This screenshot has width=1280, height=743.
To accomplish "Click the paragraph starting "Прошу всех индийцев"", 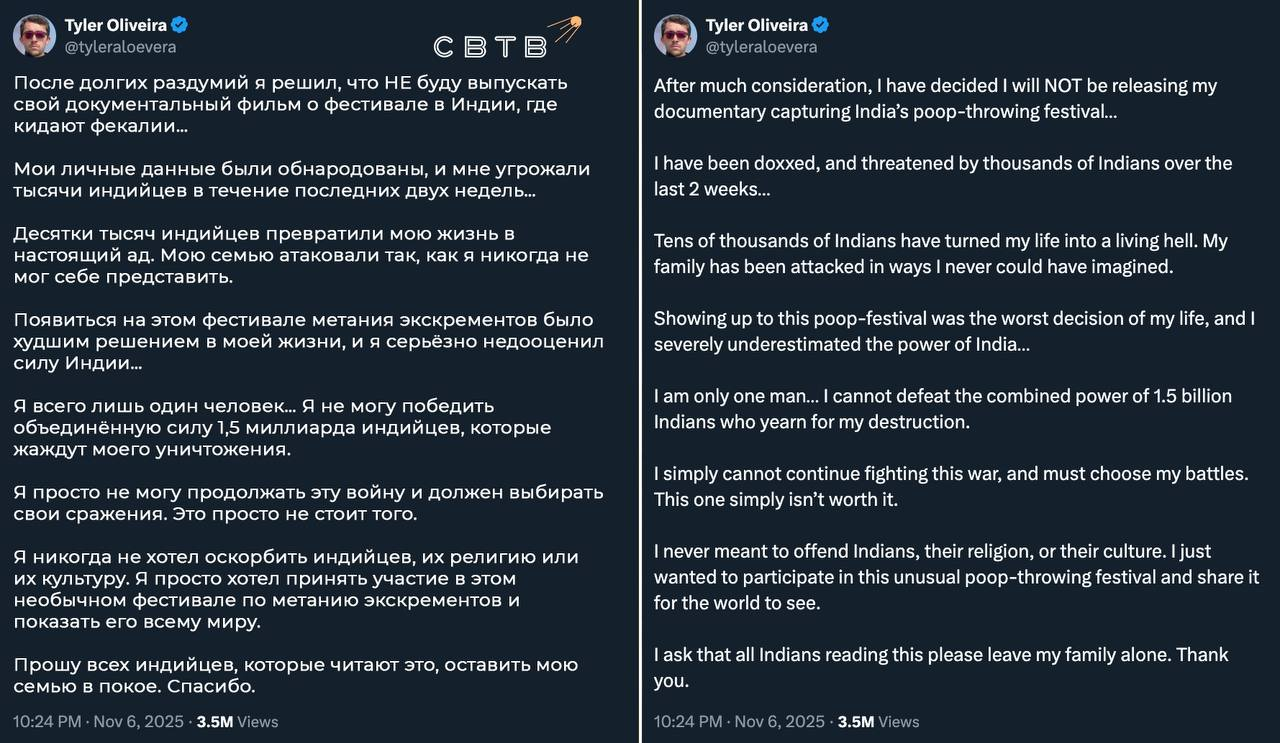I will pos(295,675).
